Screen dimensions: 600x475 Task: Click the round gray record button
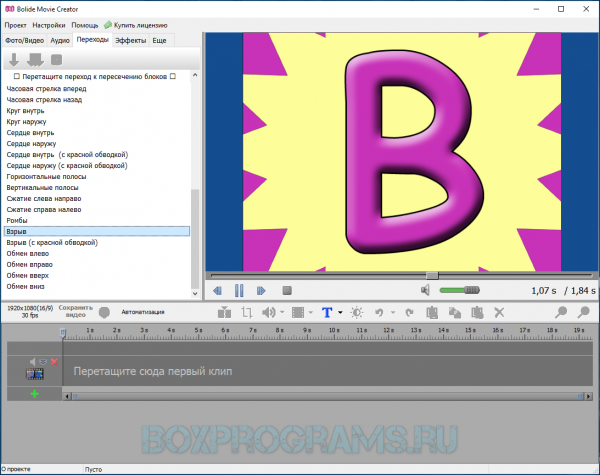(104, 312)
